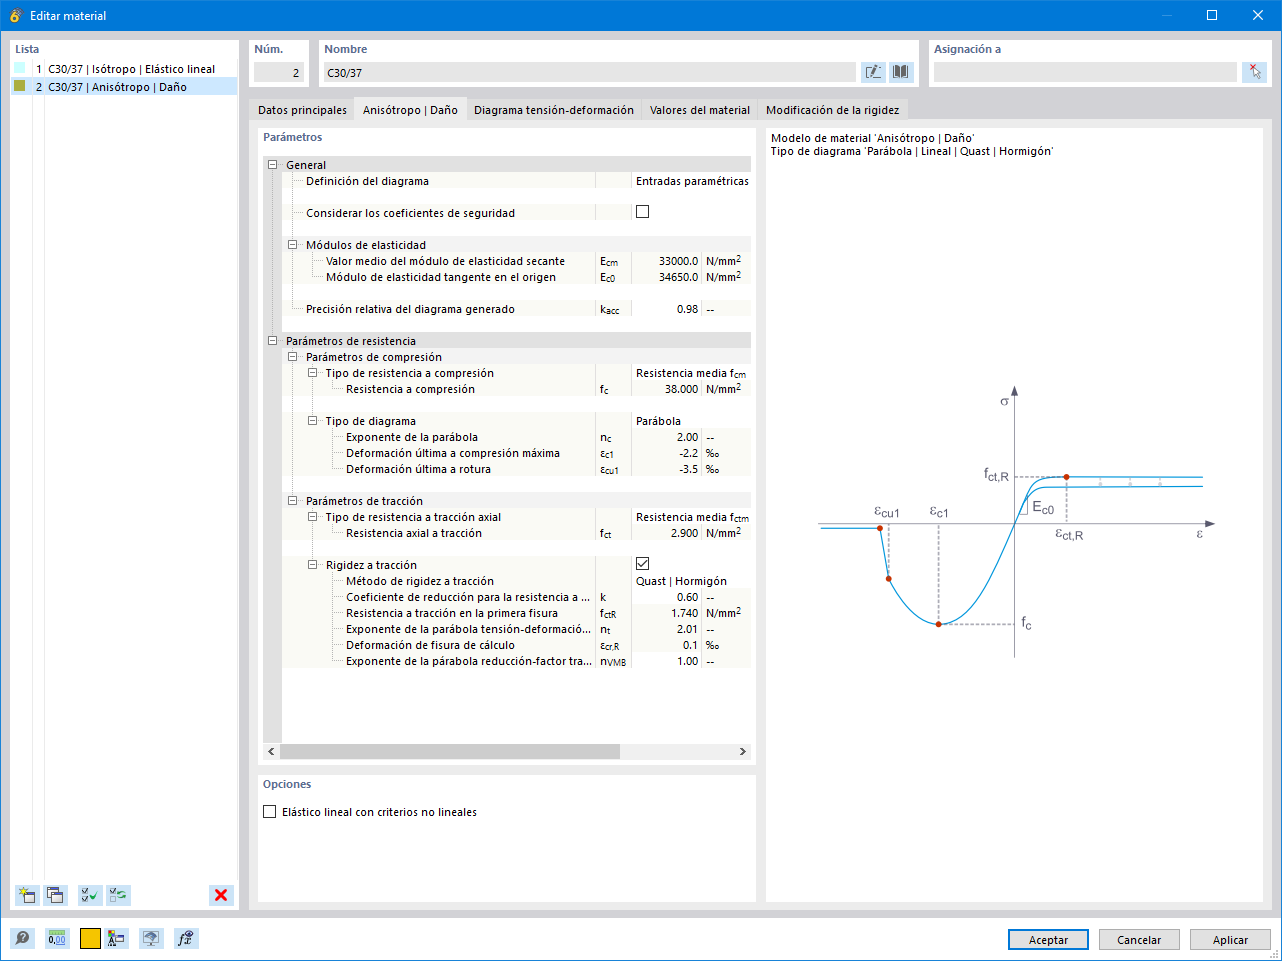The width and height of the screenshot is (1282, 961).
Task: Click the edit name pencil icon
Action: [x=873, y=72]
